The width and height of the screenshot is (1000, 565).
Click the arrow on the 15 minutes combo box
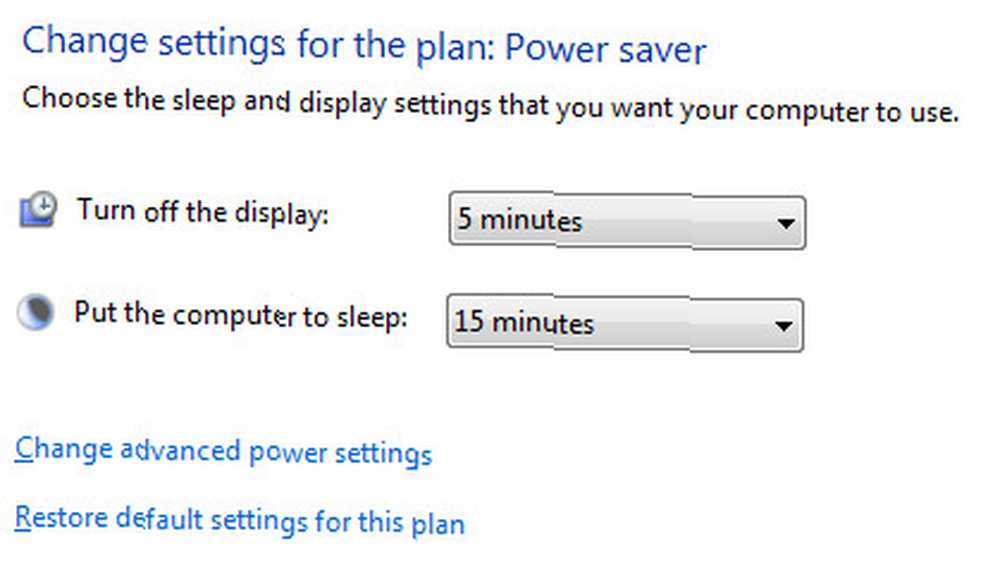pyautogui.click(x=783, y=326)
